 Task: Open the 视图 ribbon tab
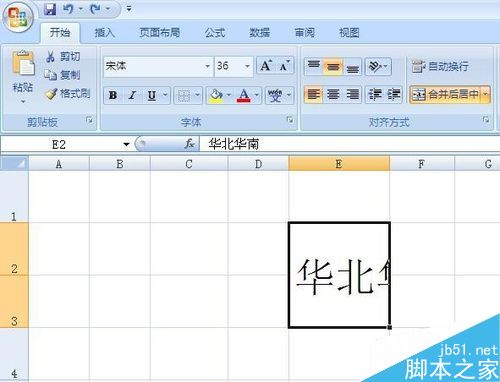point(349,33)
